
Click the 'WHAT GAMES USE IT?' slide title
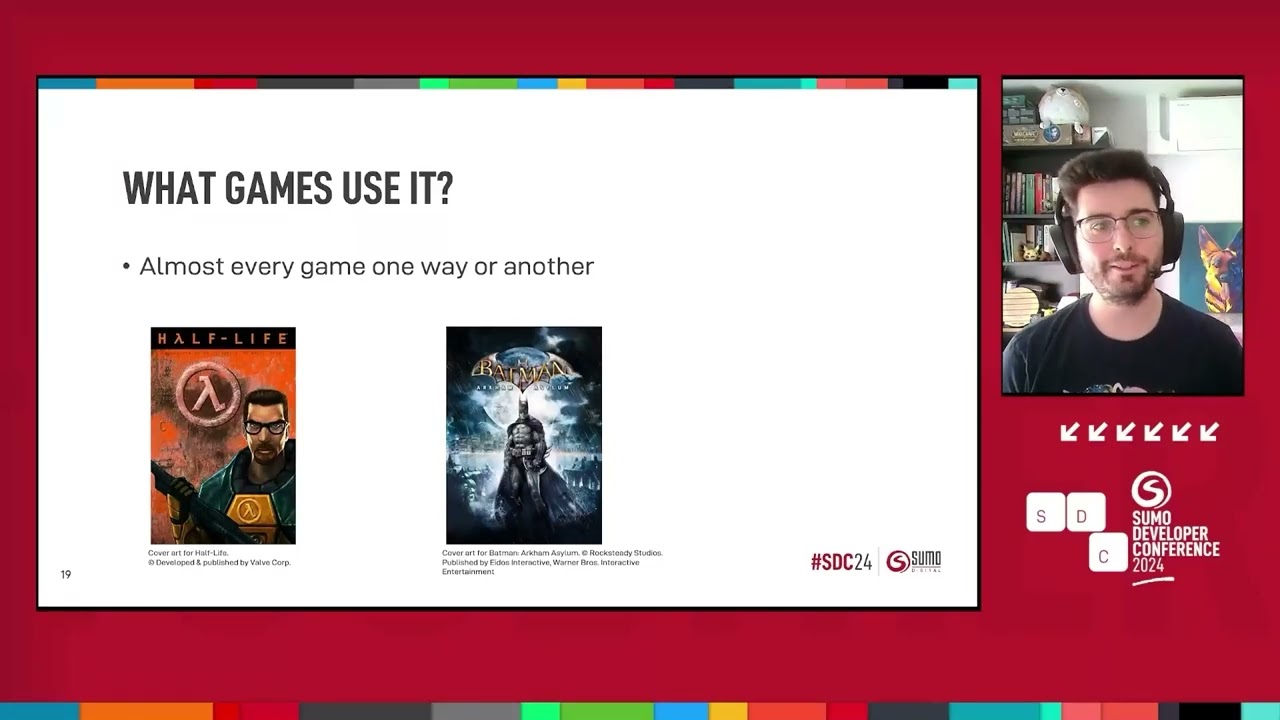coord(288,188)
